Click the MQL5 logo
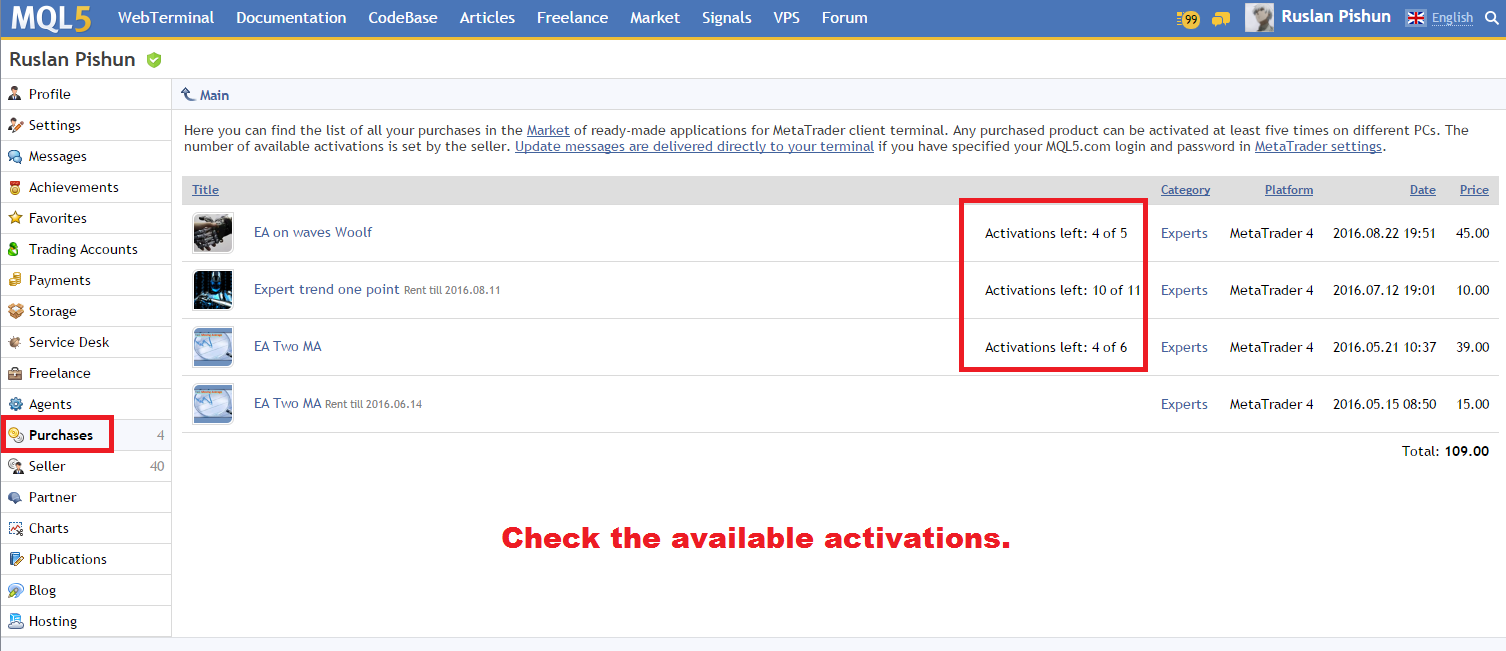This screenshot has height=651, width=1506. click(51, 18)
